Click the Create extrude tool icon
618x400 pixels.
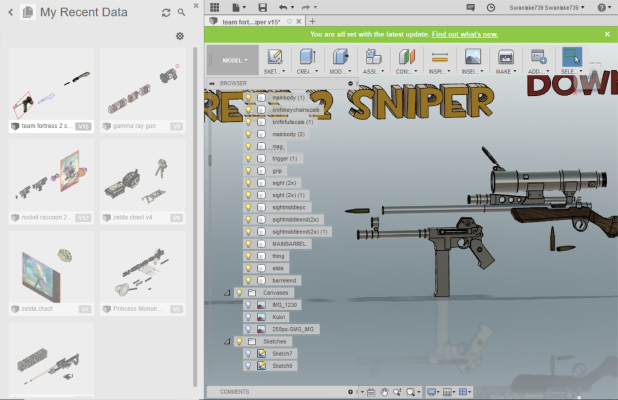click(307, 57)
